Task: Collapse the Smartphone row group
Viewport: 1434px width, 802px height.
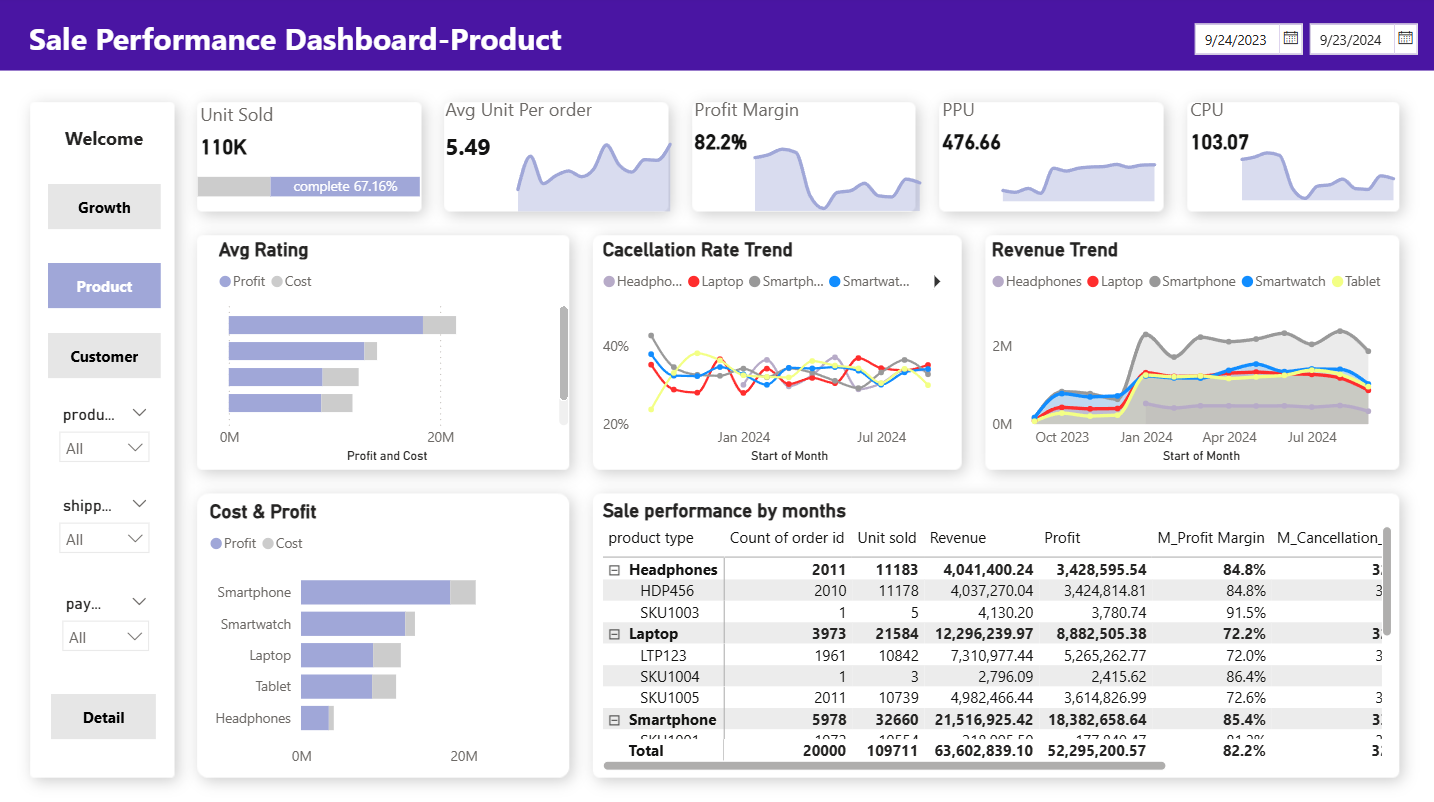Action: (x=614, y=720)
